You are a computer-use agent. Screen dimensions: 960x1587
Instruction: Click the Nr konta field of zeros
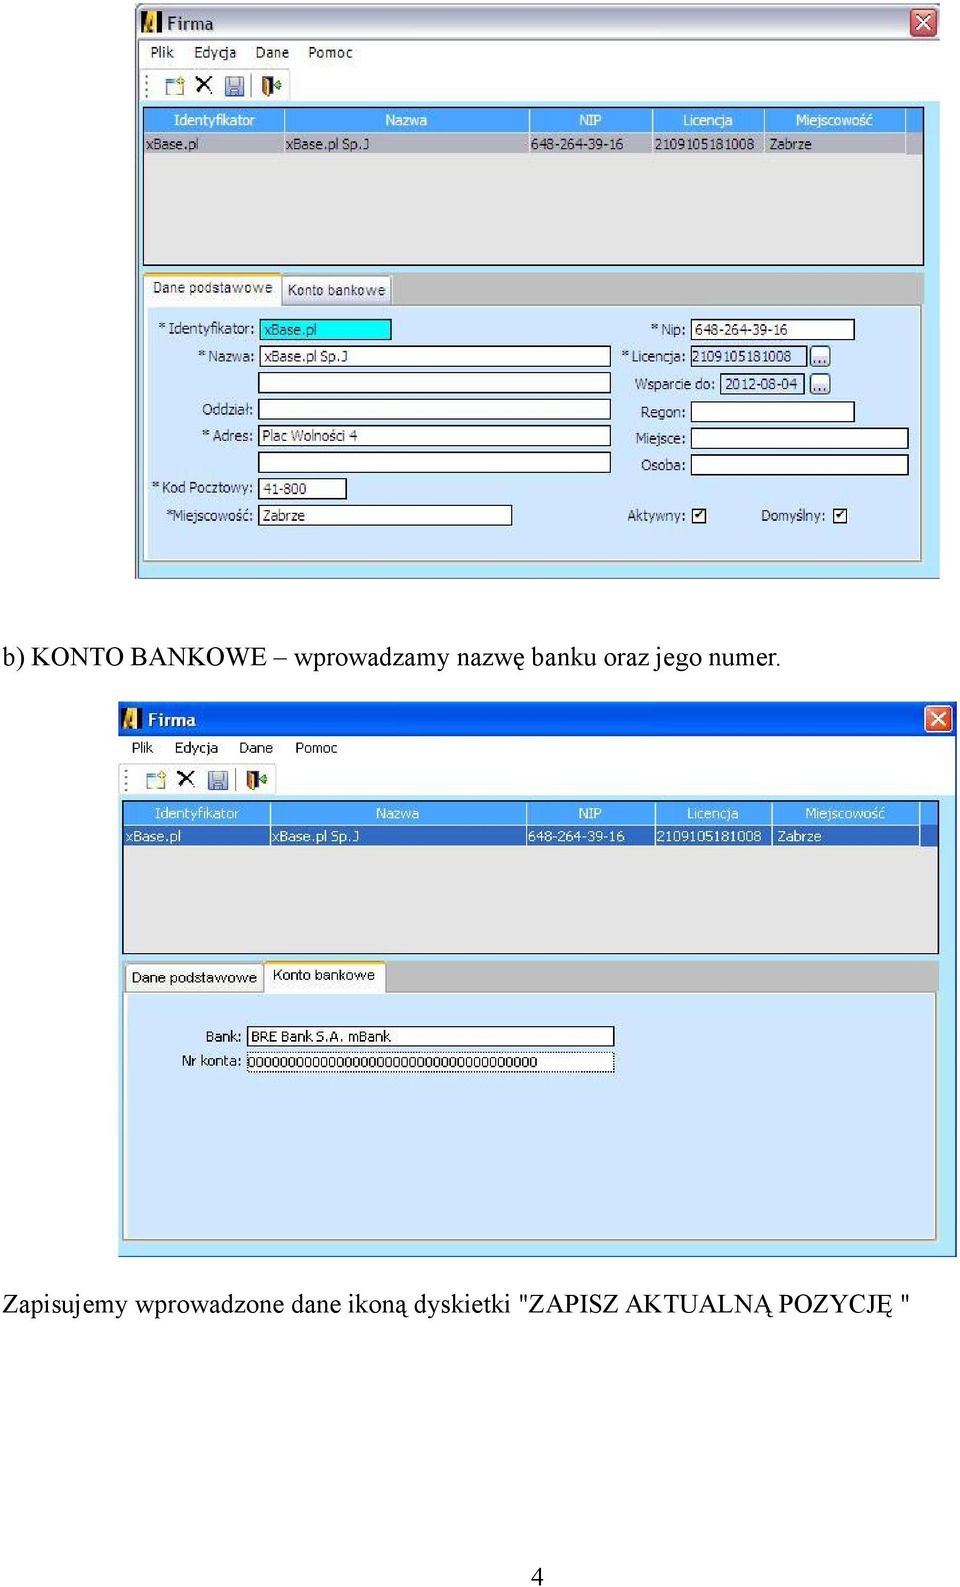point(430,1062)
